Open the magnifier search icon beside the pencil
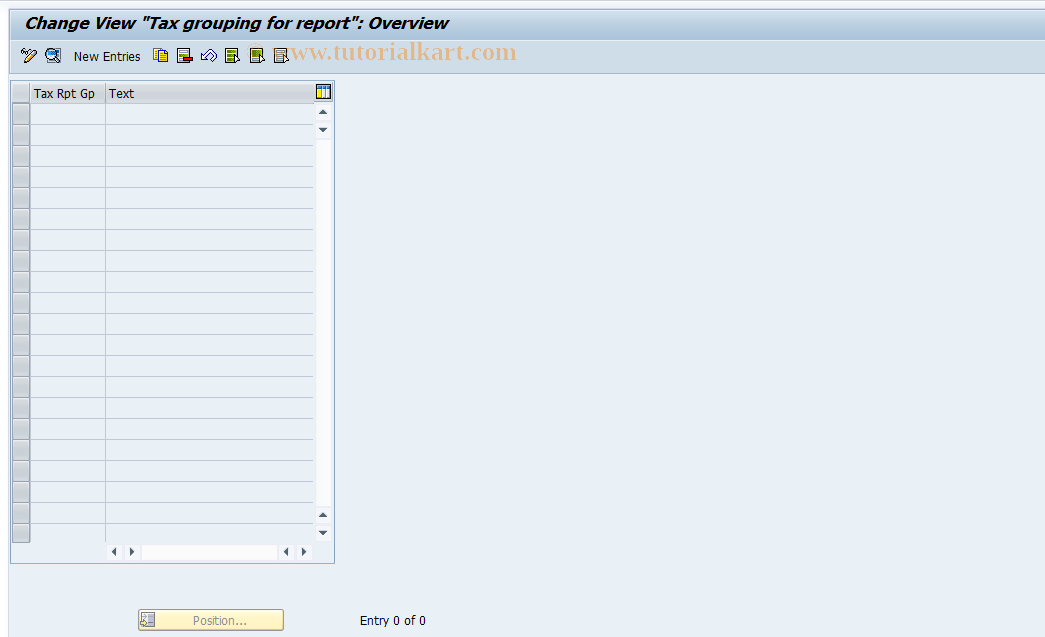The height and width of the screenshot is (637, 1045). [x=53, y=56]
